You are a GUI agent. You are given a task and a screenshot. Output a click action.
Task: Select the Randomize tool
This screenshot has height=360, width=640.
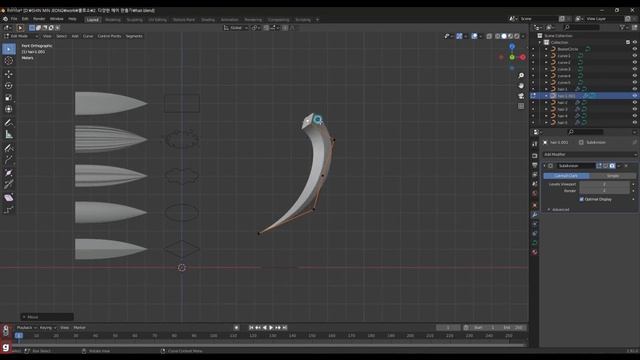(9, 210)
